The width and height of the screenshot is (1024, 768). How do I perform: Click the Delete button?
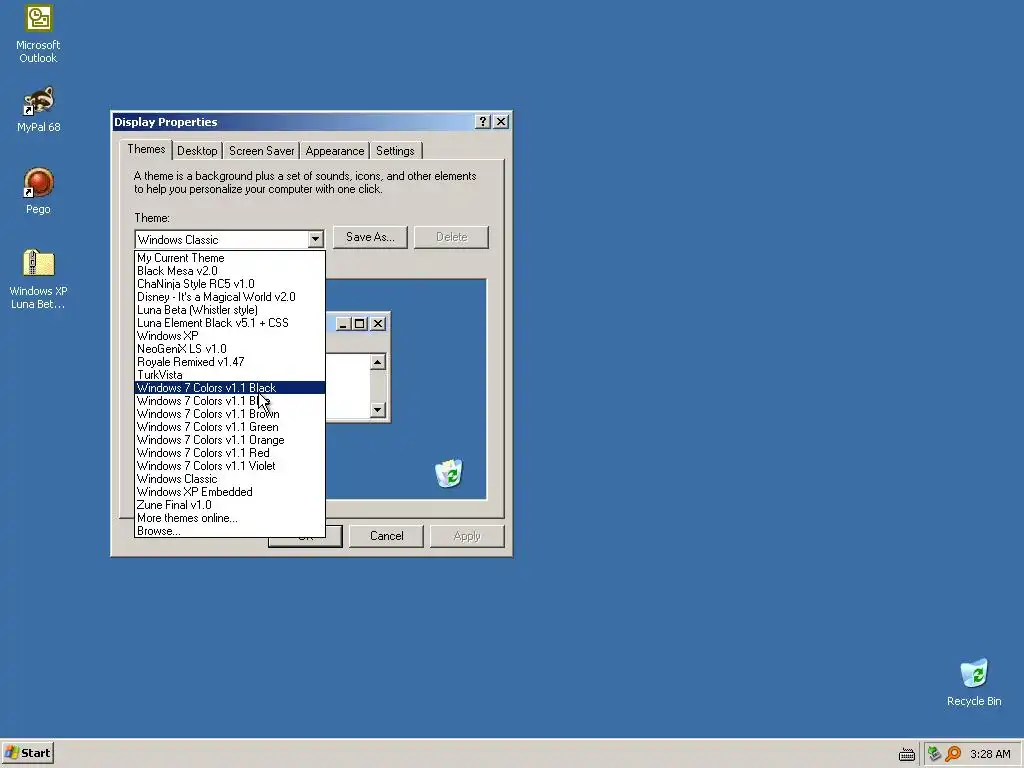coord(451,237)
